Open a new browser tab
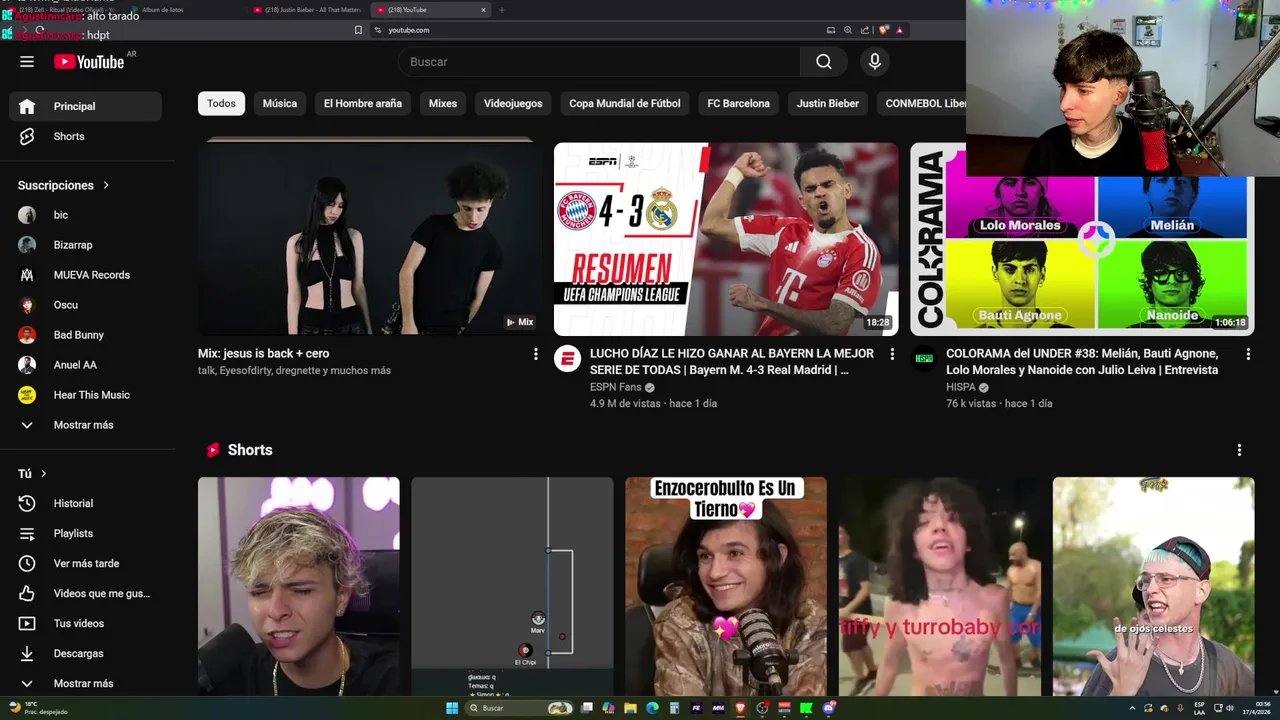 coord(502,10)
